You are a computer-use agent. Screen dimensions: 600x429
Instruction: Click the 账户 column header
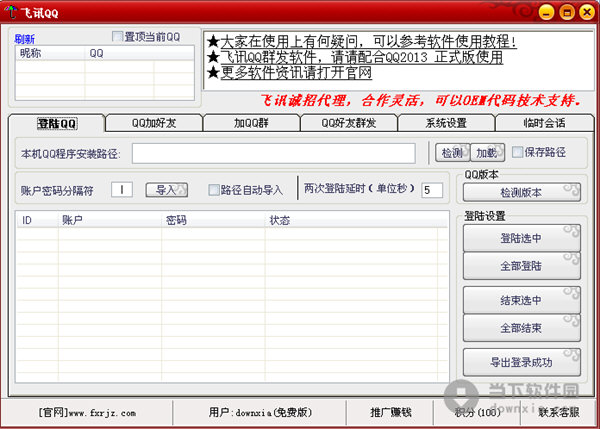tap(110, 220)
